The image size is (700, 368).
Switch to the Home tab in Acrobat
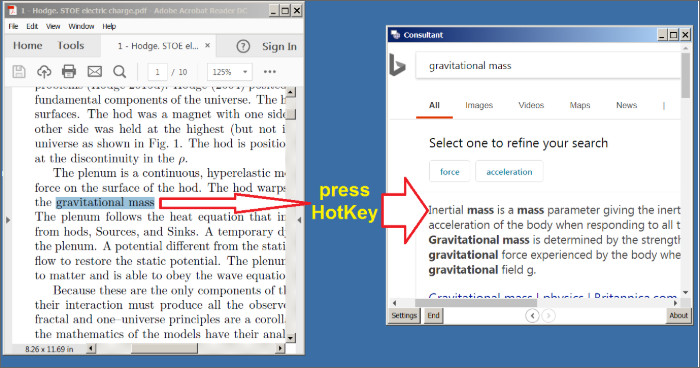pos(28,46)
